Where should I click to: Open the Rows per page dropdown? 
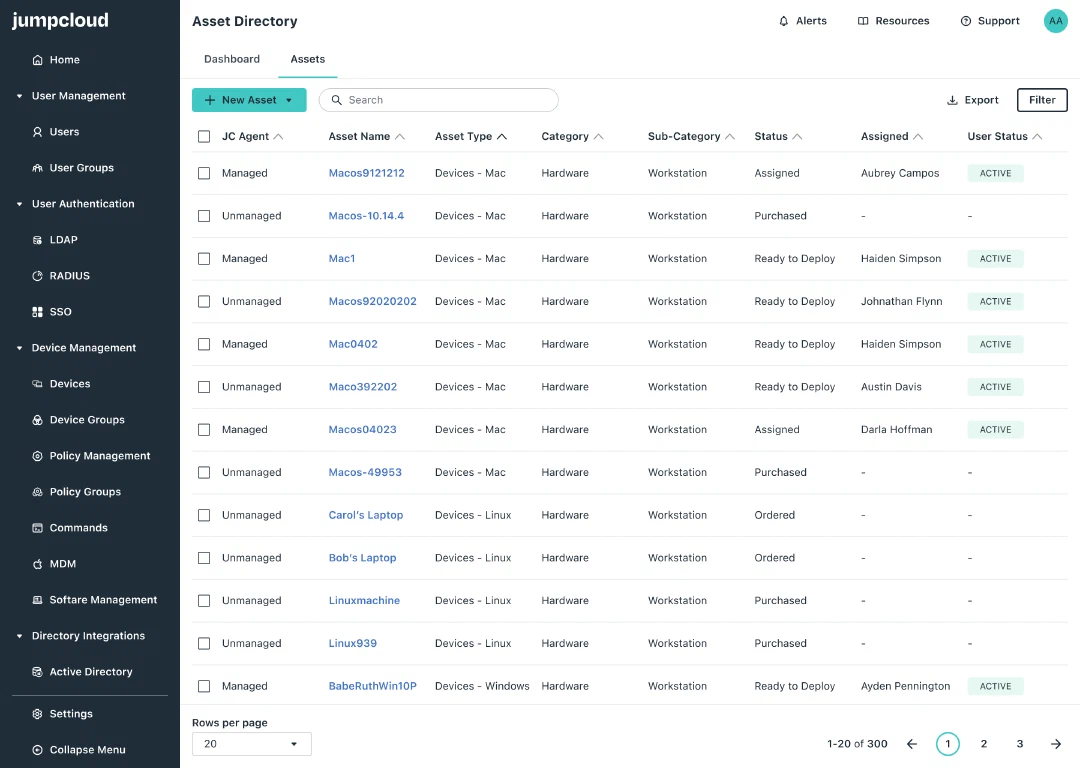(x=251, y=744)
